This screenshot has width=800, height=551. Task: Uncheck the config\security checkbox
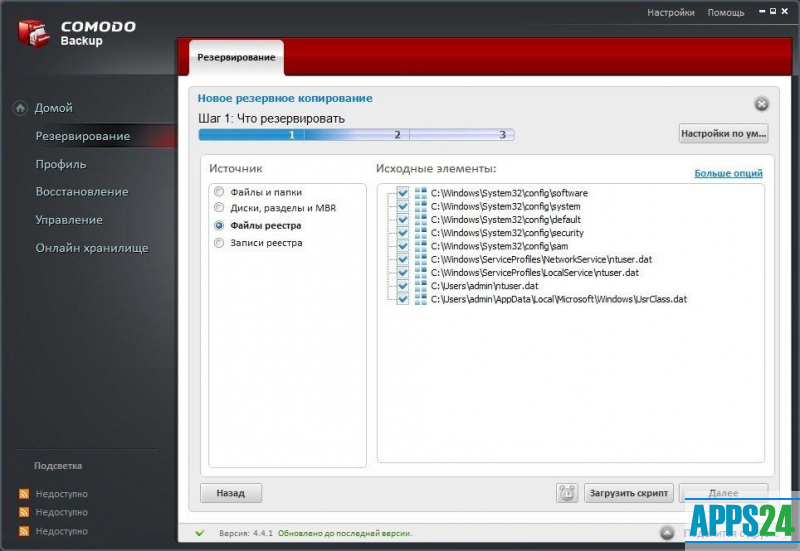403,232
